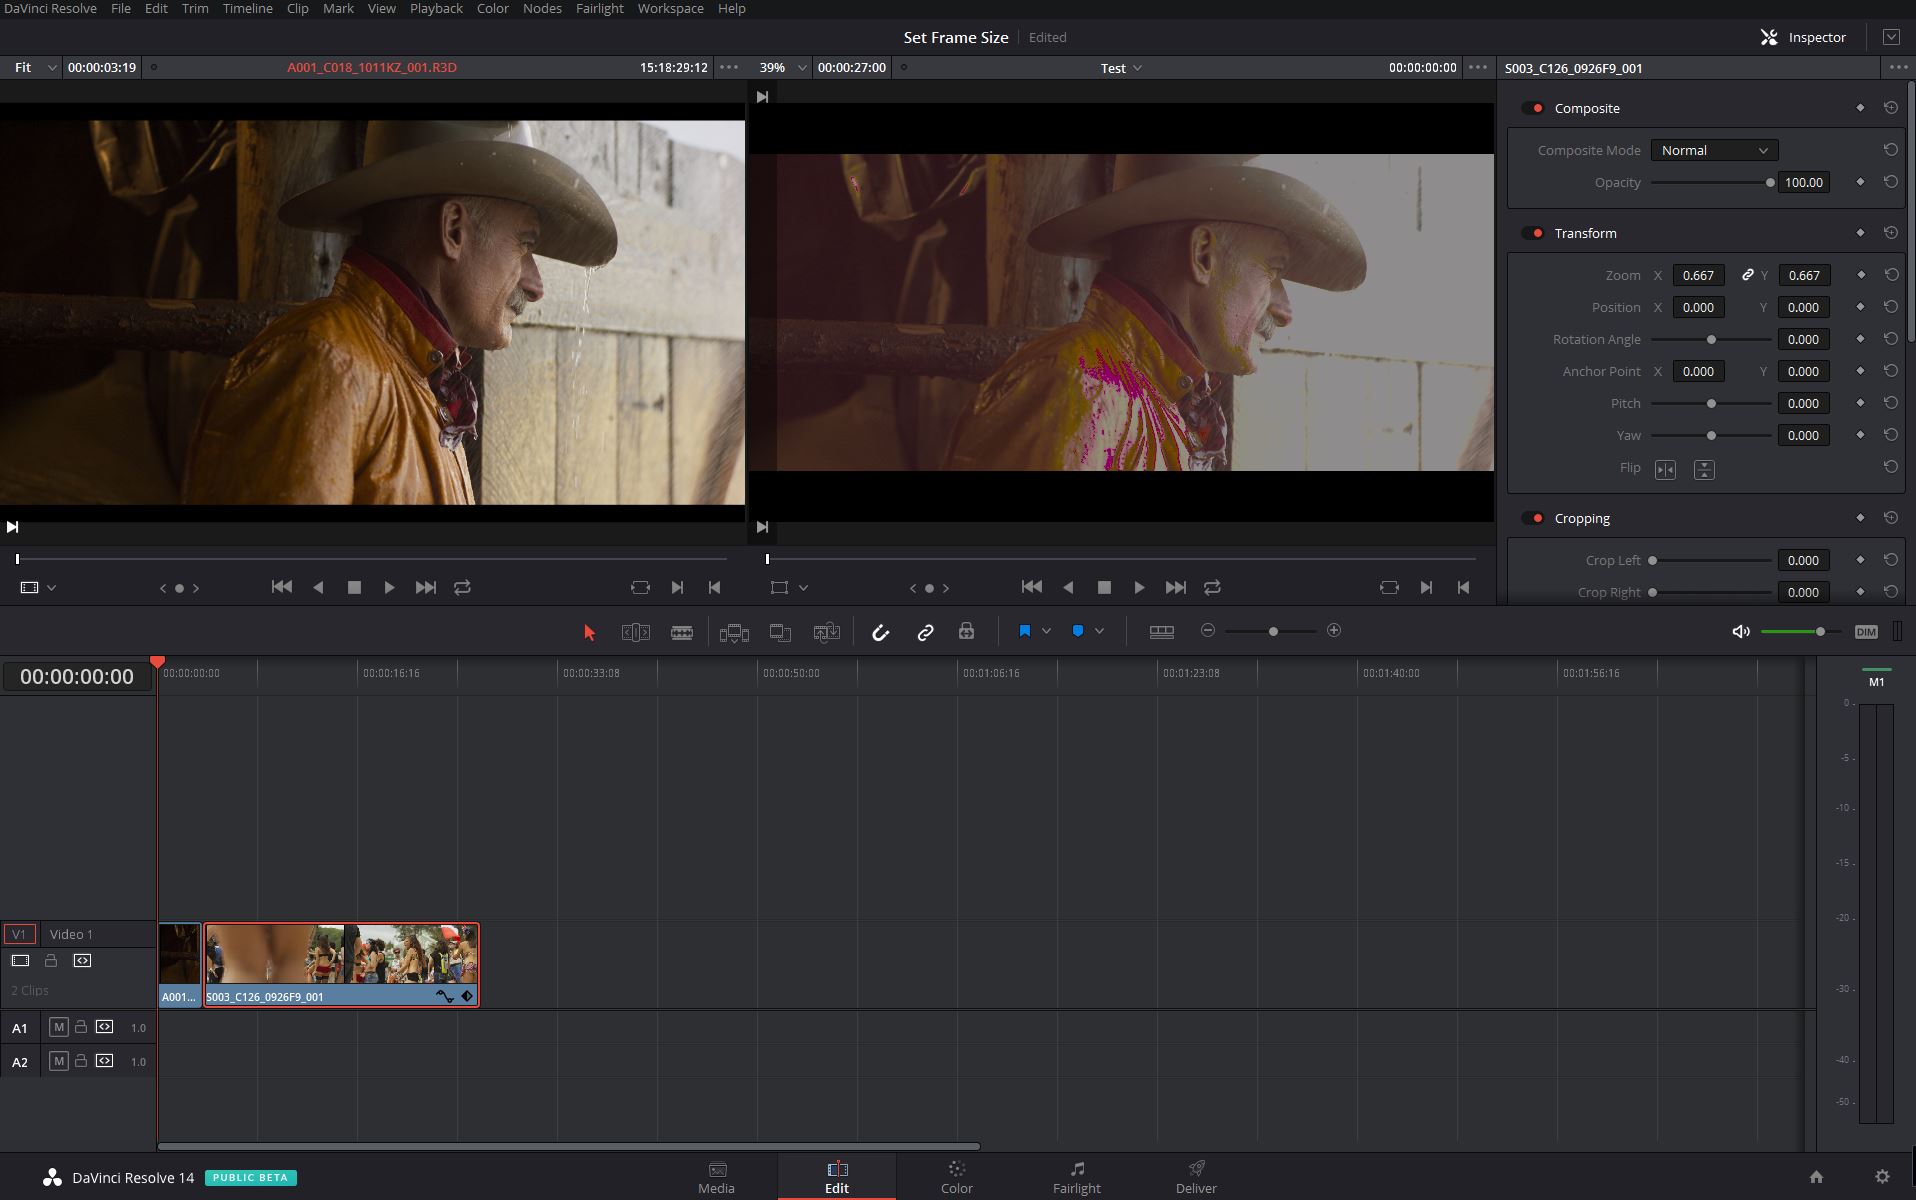1916x1200 pixels.
Task: Reset the Transform section settings
Action: 1890,233
